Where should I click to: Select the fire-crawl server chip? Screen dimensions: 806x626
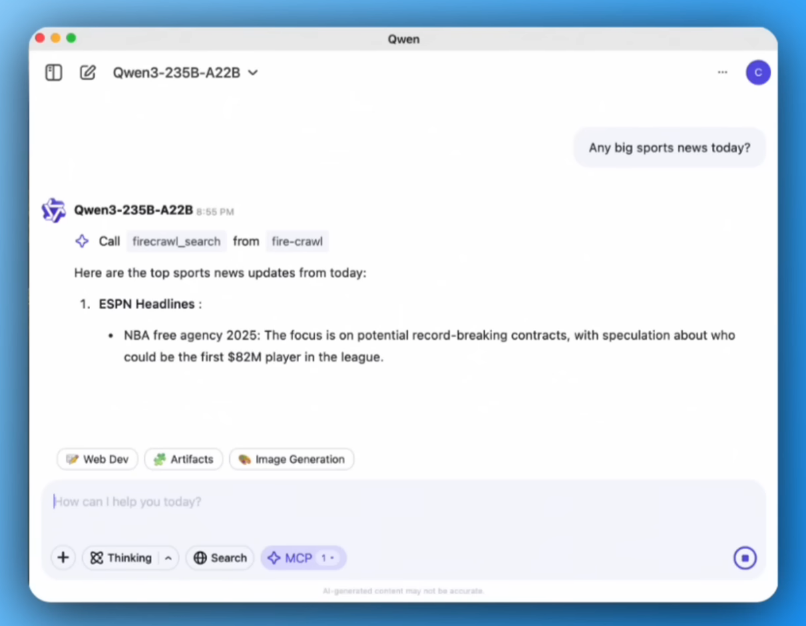297,242
